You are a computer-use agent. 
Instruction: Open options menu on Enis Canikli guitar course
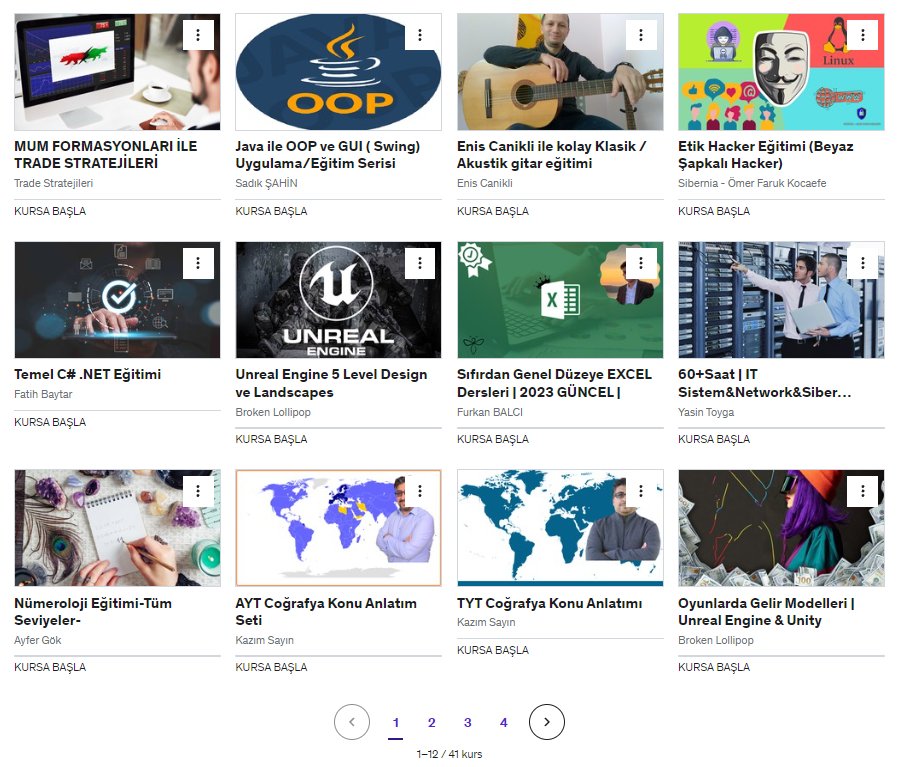(641, 35)
